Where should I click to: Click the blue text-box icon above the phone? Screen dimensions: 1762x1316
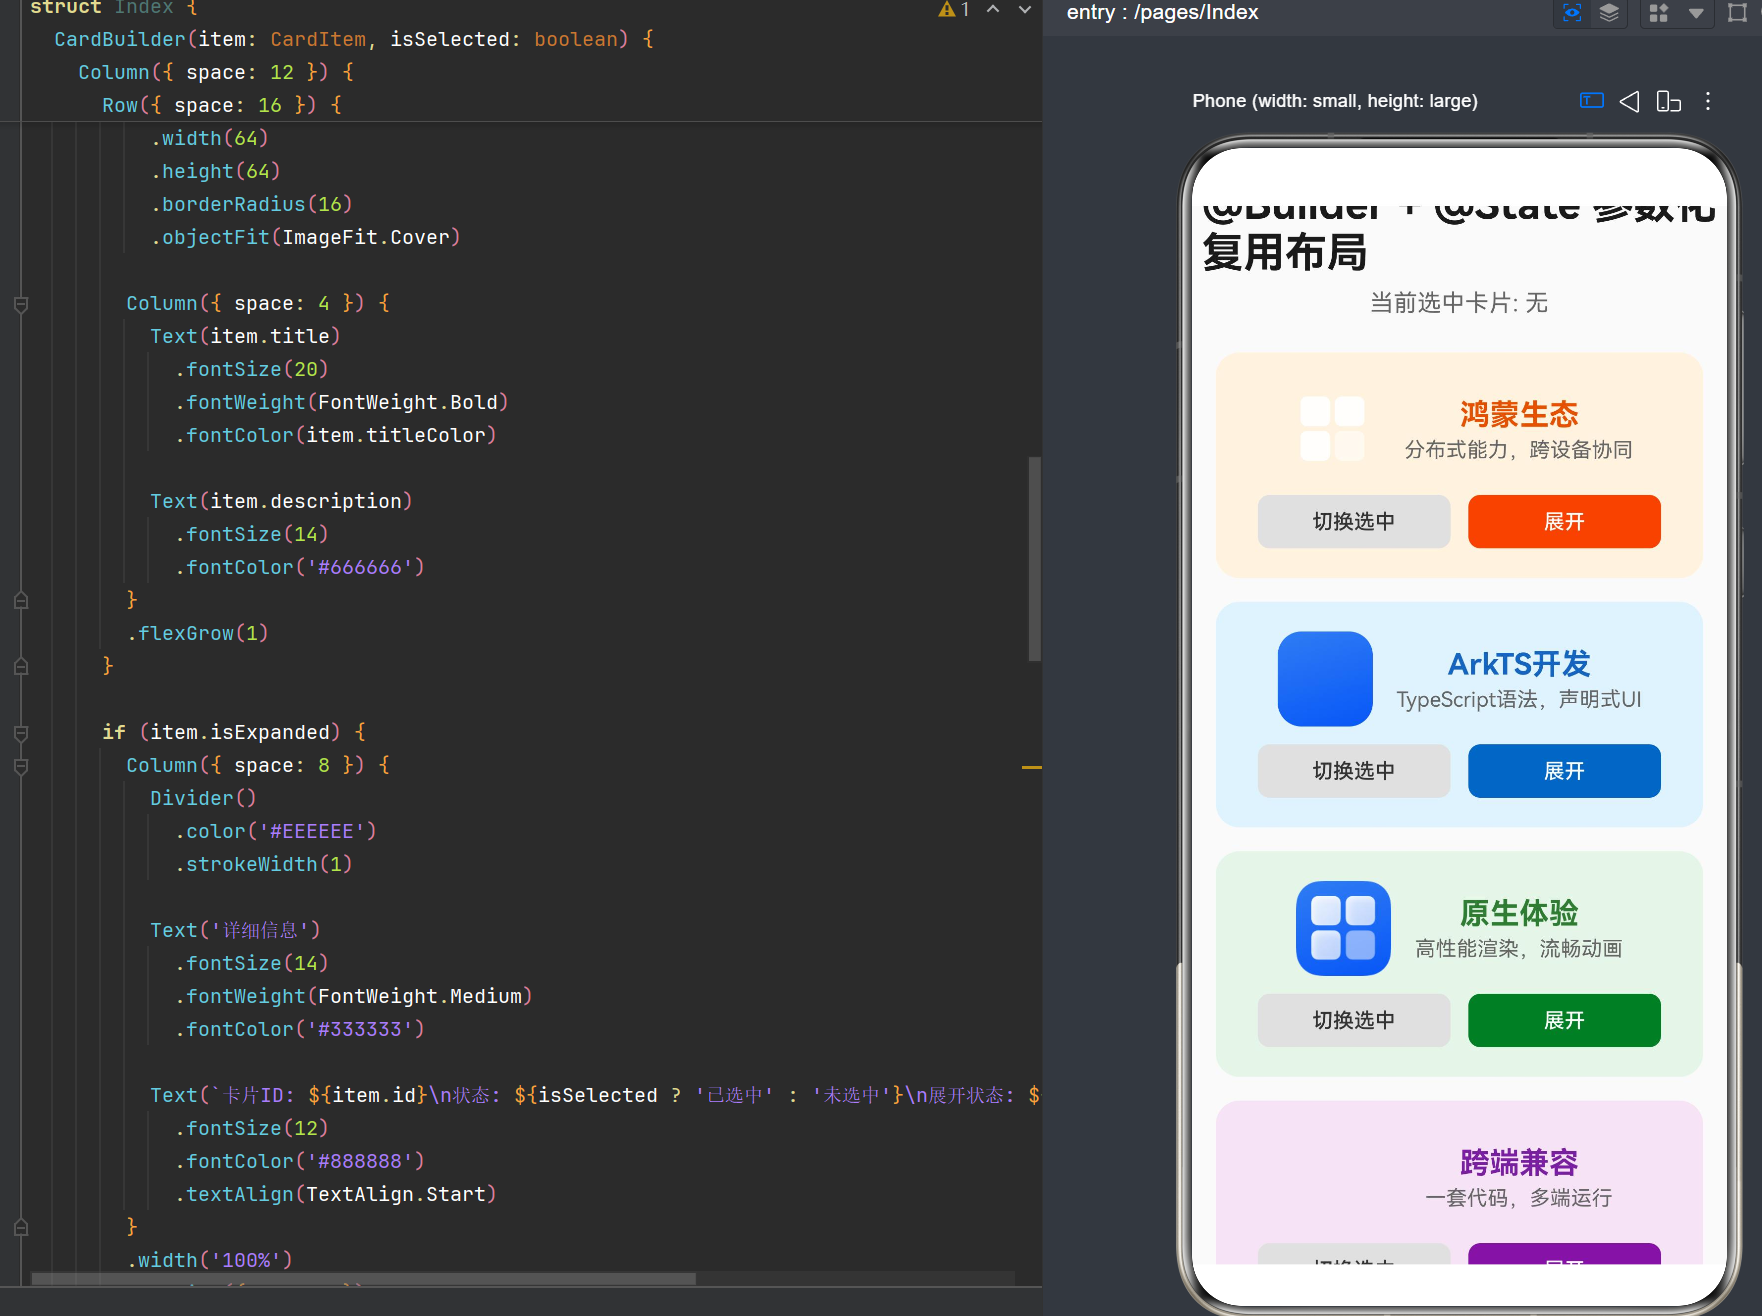click(x=1592, y=100)
